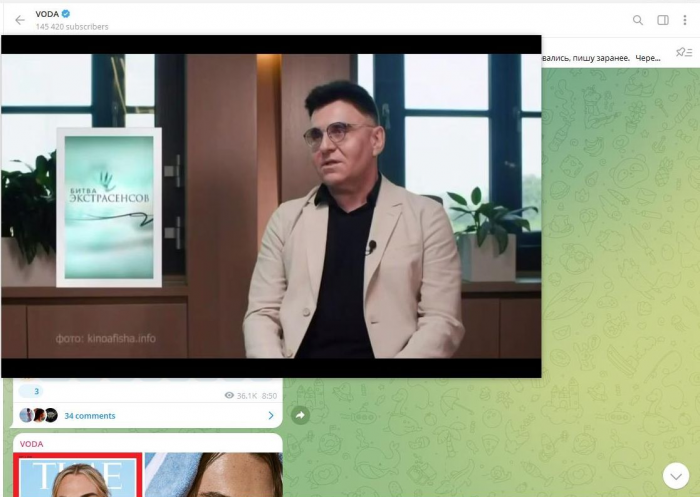Click the video player preview

(271, 206)
